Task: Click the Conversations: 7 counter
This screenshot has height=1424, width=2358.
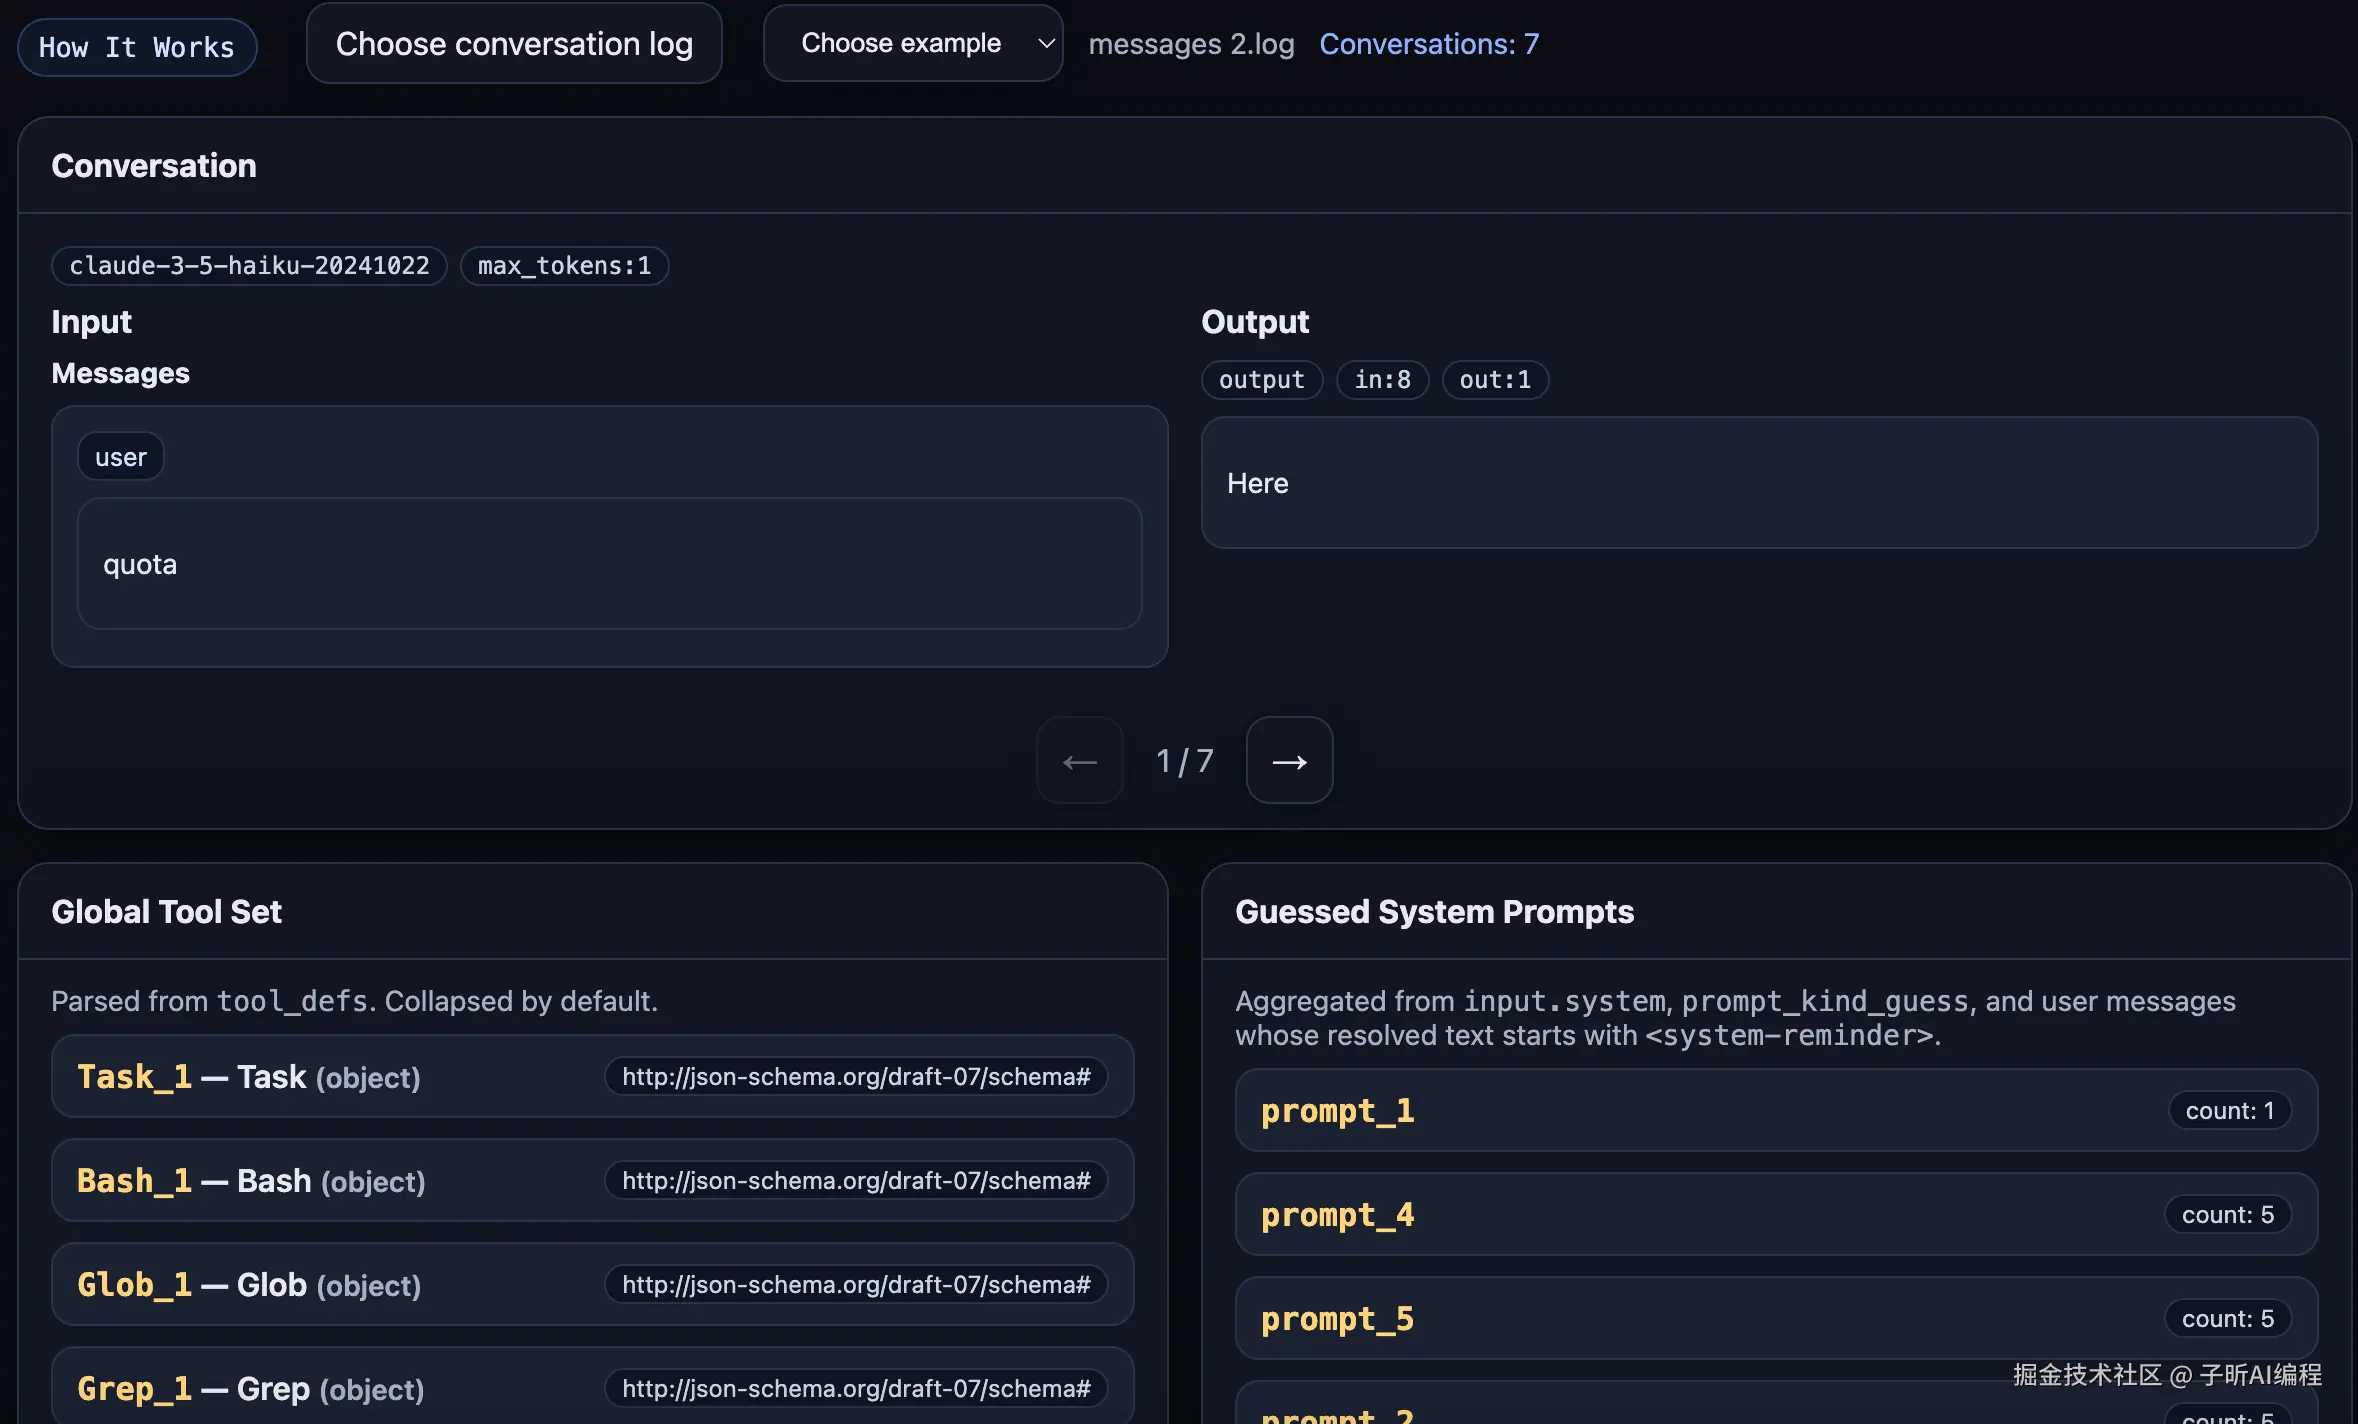Action: (x=1429, y=44)
